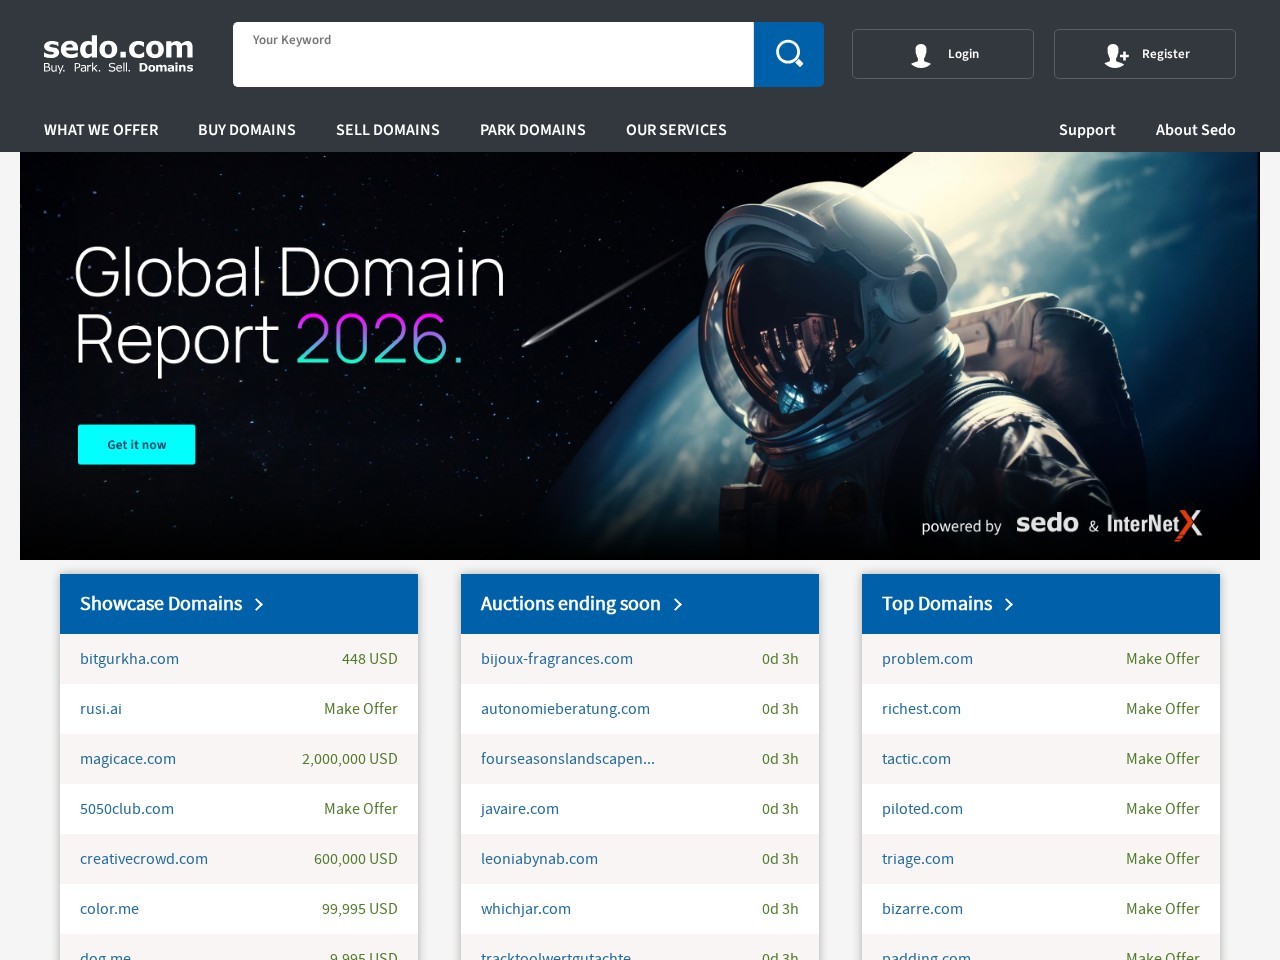
Task: Click Make Offer for problem.com
Action: [1162, 659]
